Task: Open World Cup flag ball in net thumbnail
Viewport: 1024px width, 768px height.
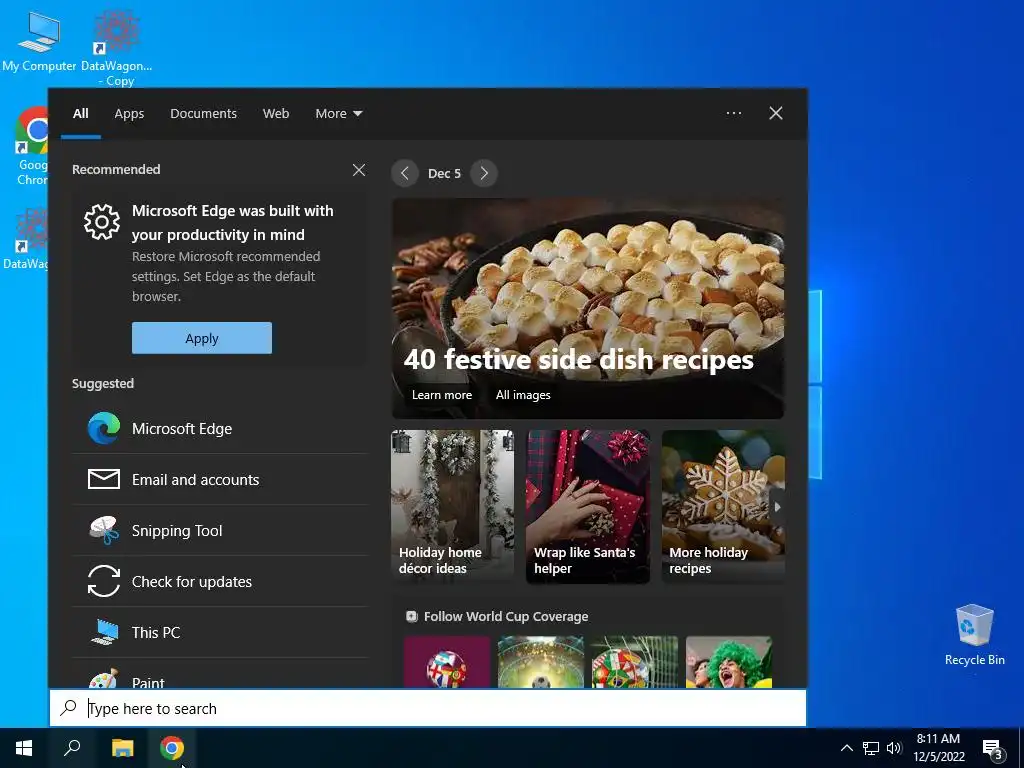Action: click(635, 662)
